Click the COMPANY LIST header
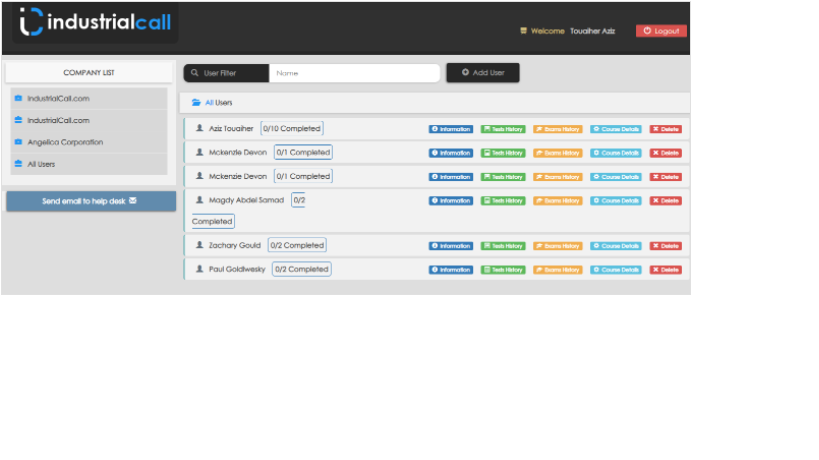 [x=89, y=73]
